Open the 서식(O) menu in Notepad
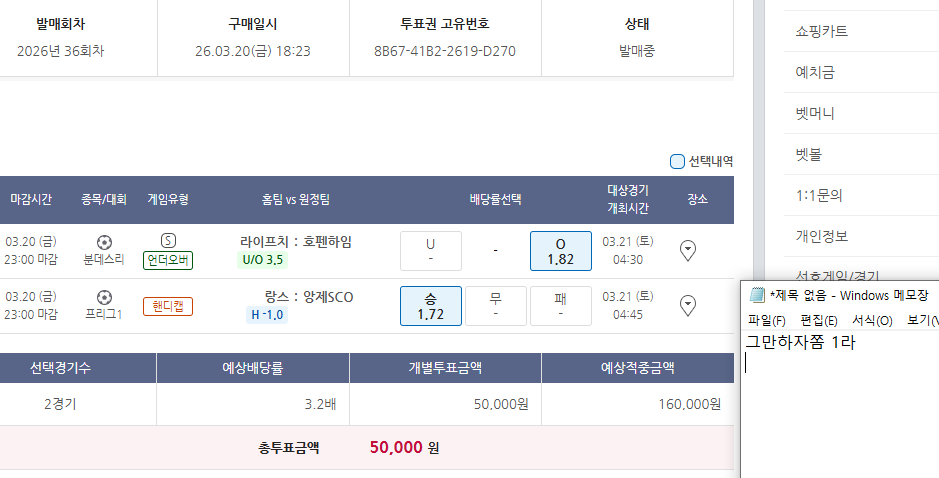 pyautogui.click(x=871, y=320)
